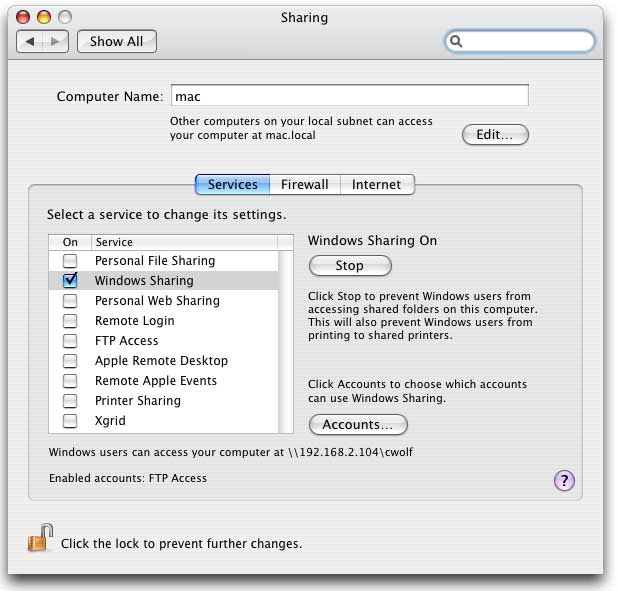
Task: Turn on the FTP Access checkbox
Action: (70, 341)
